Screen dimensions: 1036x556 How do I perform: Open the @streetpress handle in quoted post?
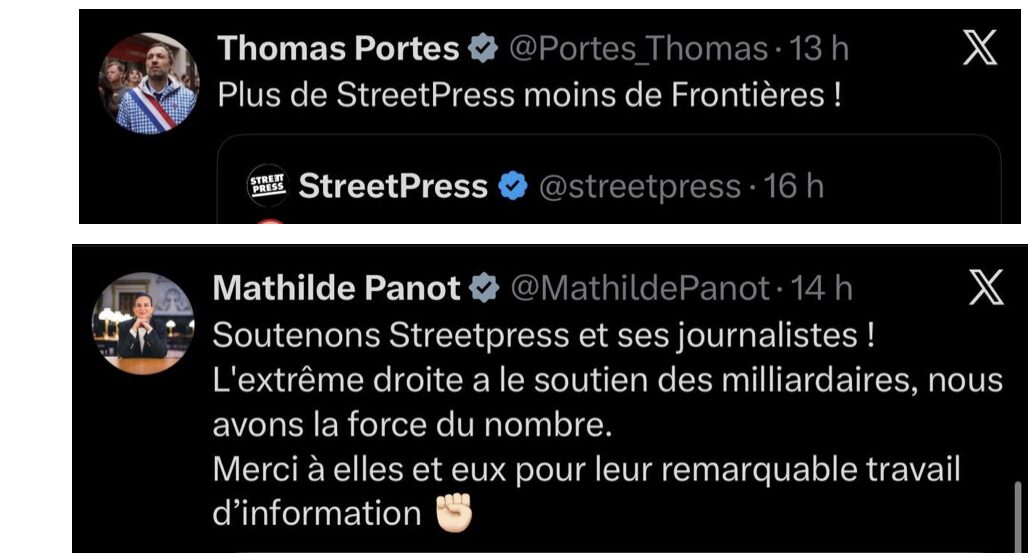pyautogui.click(x=640, y=186)
